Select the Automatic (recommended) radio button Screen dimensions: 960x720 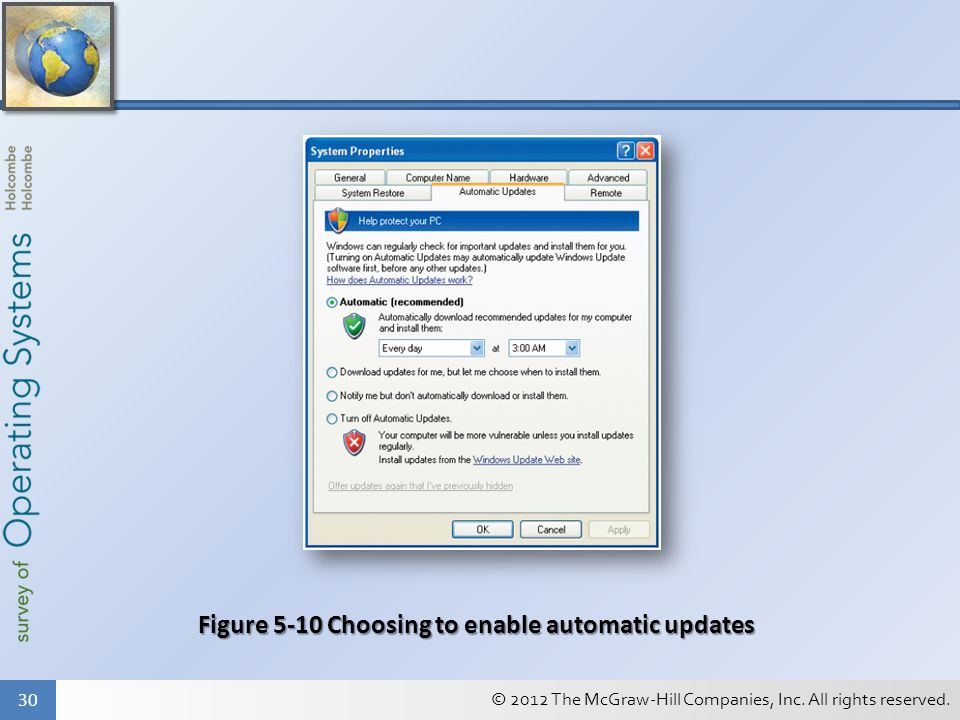coord(332,302)
